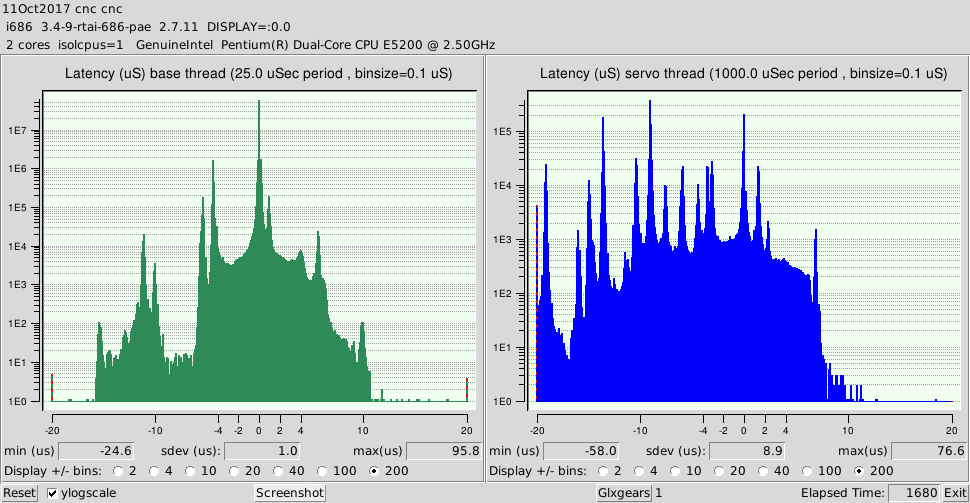The width and height of the screenshot is (970, 503).
Task: Select 4 bins radio for servo thread
Action: (x=639, y=471)
